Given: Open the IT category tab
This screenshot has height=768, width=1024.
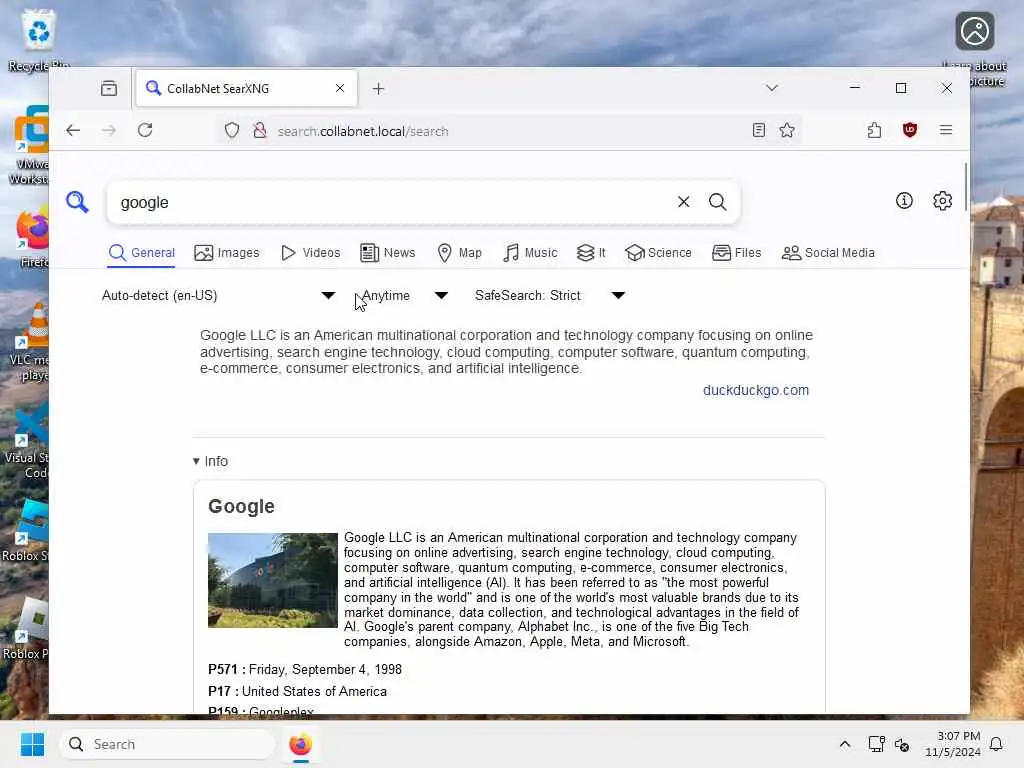Looking at the screenshot, I should (591, 253).
